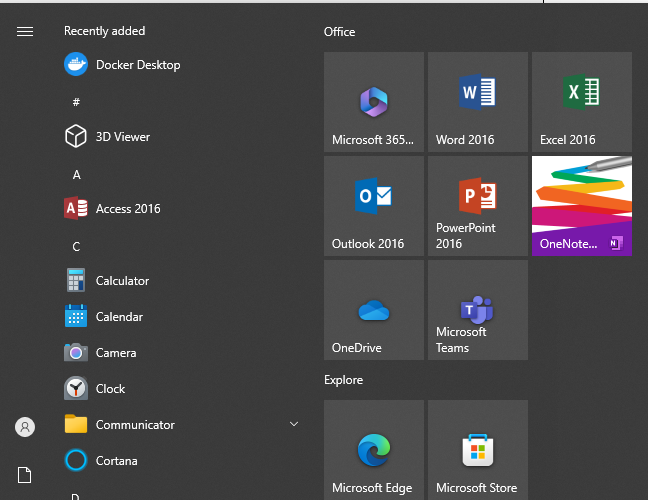The width and height of the screenshot is (648, 500).
Task: Open the PowerPoint 2016 tile
Action: 478,206
